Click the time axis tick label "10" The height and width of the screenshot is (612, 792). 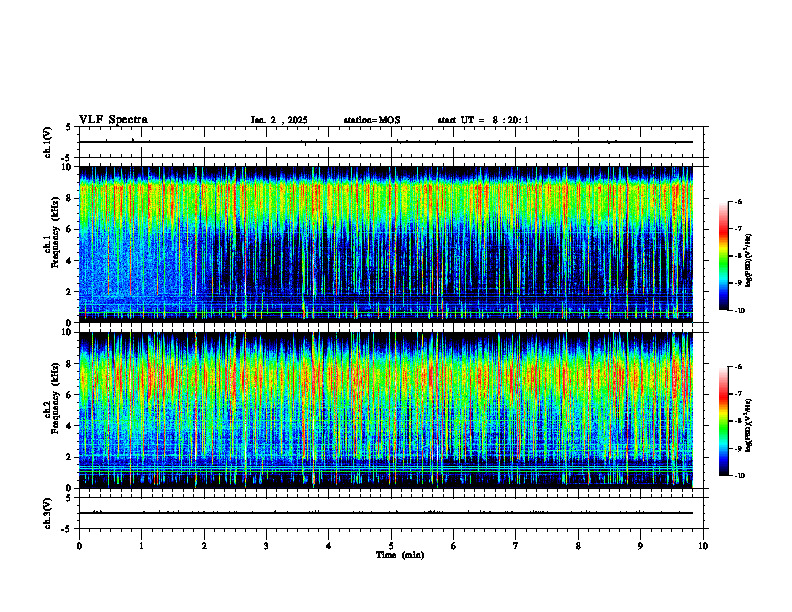pyautogui.click(x=703, y=546)
